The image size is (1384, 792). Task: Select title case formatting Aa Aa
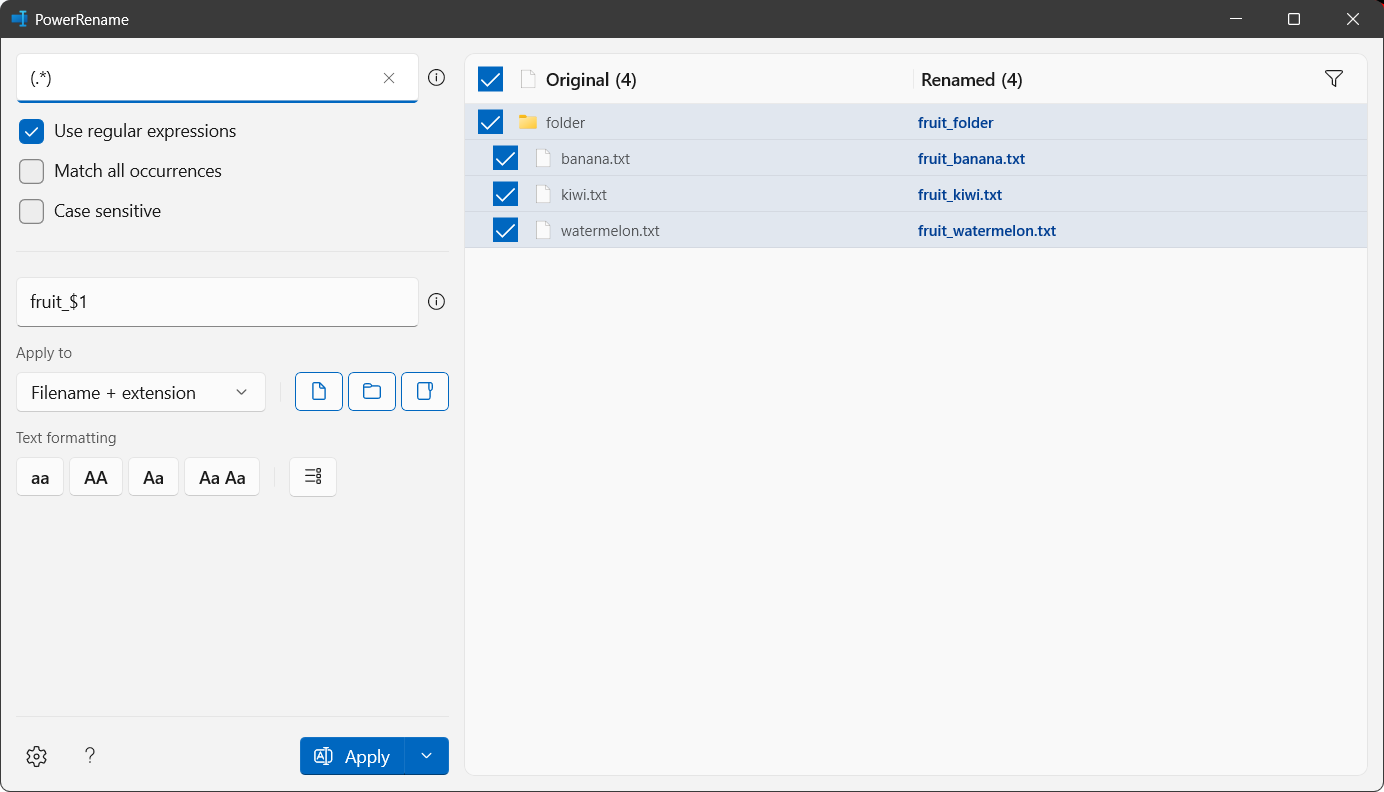coord(221,477)
